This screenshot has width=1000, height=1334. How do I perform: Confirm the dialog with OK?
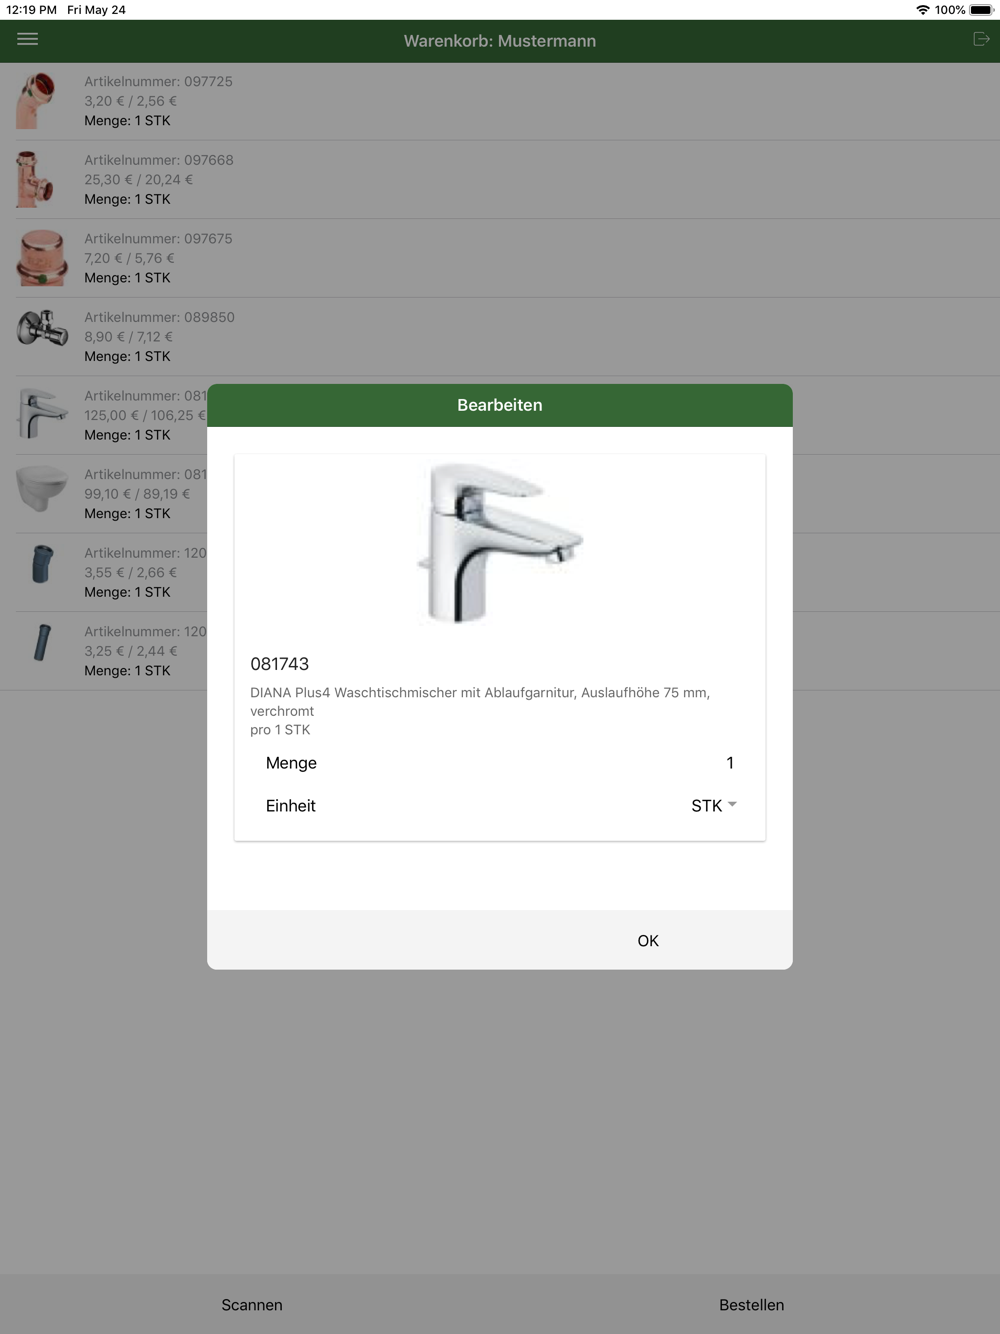pyautogui.click(x=648, y=941)
